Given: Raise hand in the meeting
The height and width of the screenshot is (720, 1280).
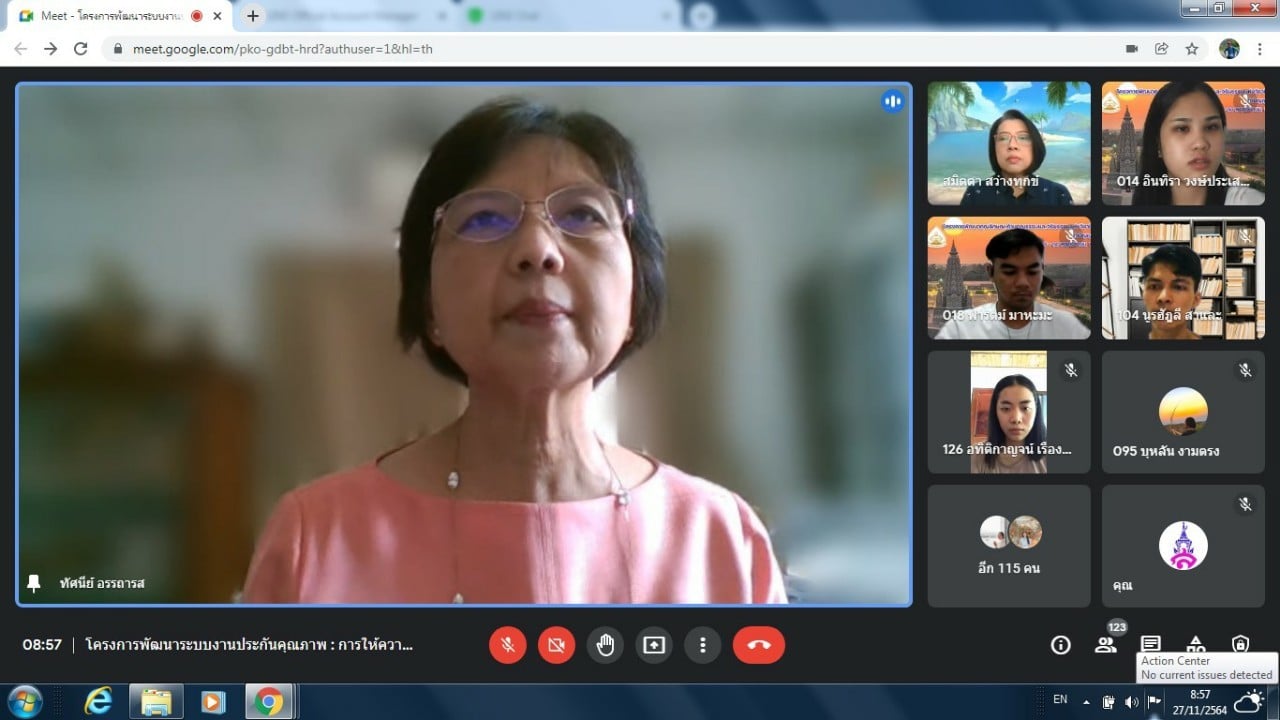Looking at the screenshot, I should (x=605, y=645).
